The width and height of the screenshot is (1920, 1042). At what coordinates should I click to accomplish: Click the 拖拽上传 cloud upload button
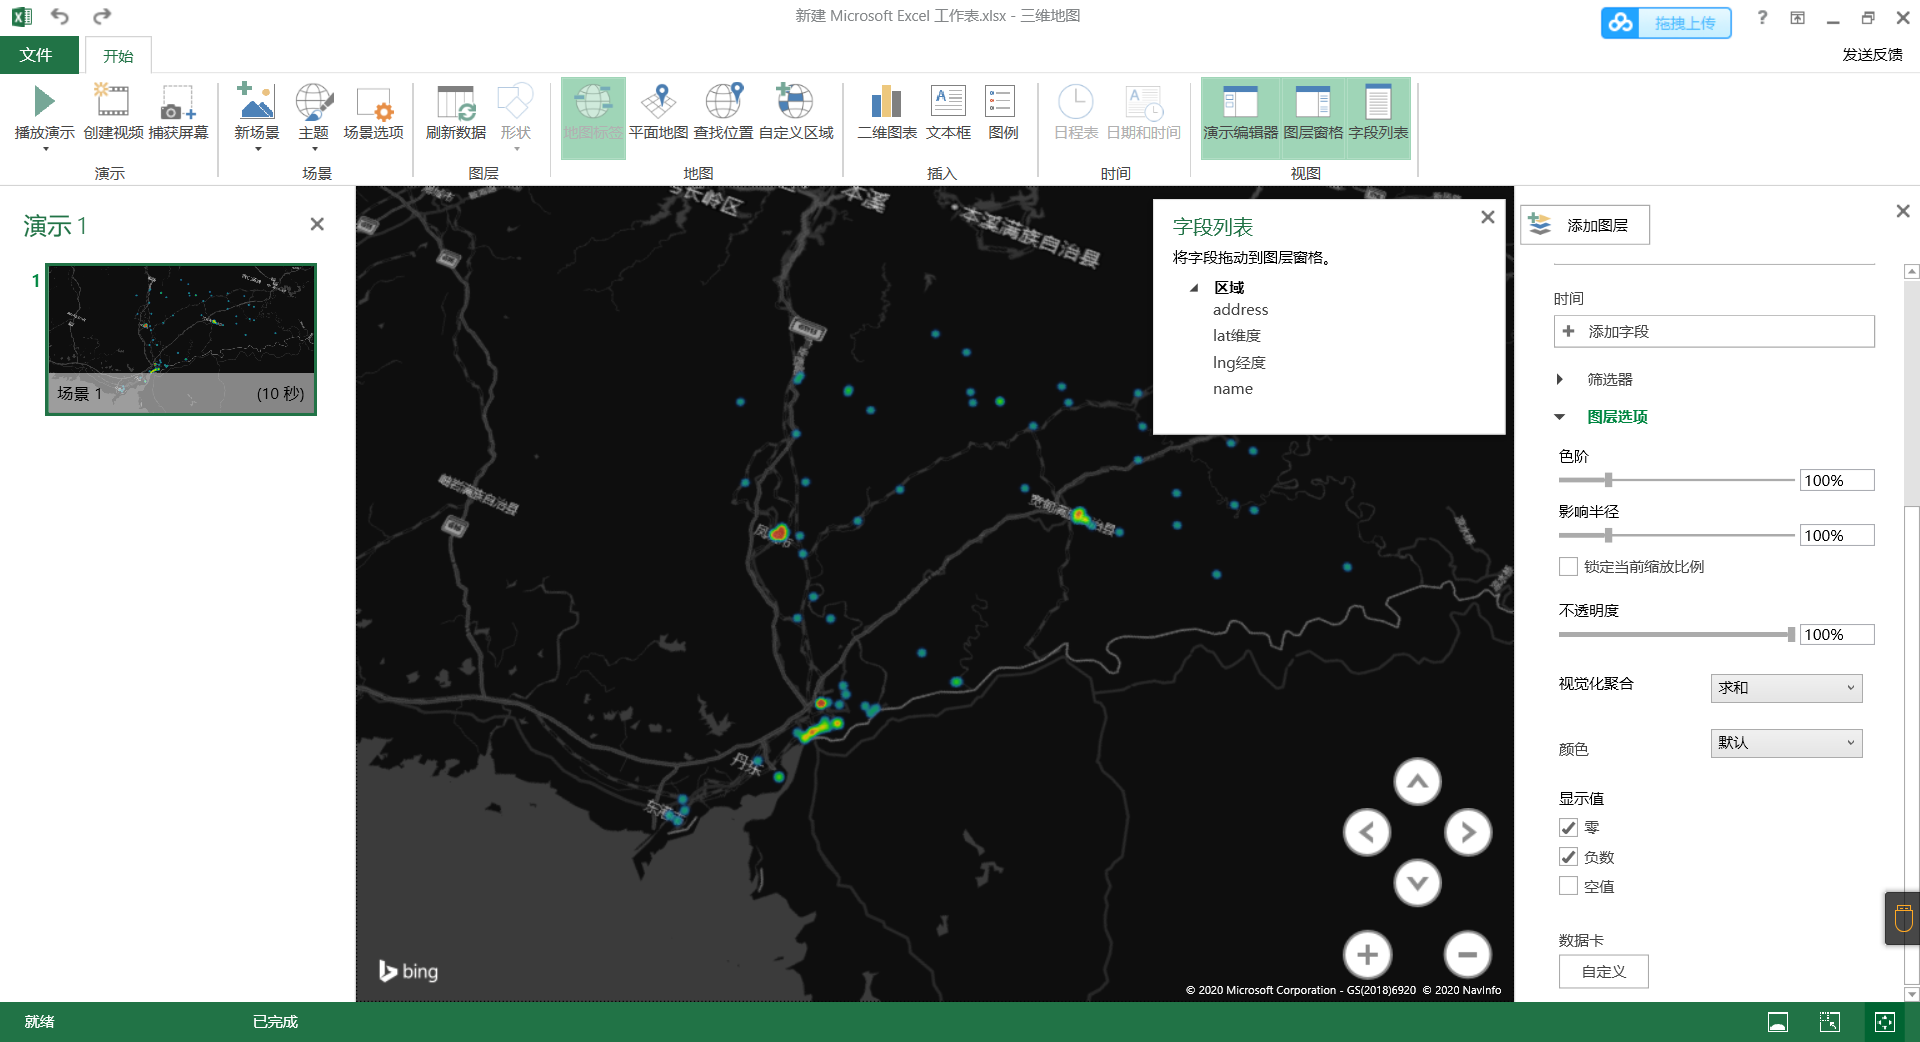tap(1666, 22)
